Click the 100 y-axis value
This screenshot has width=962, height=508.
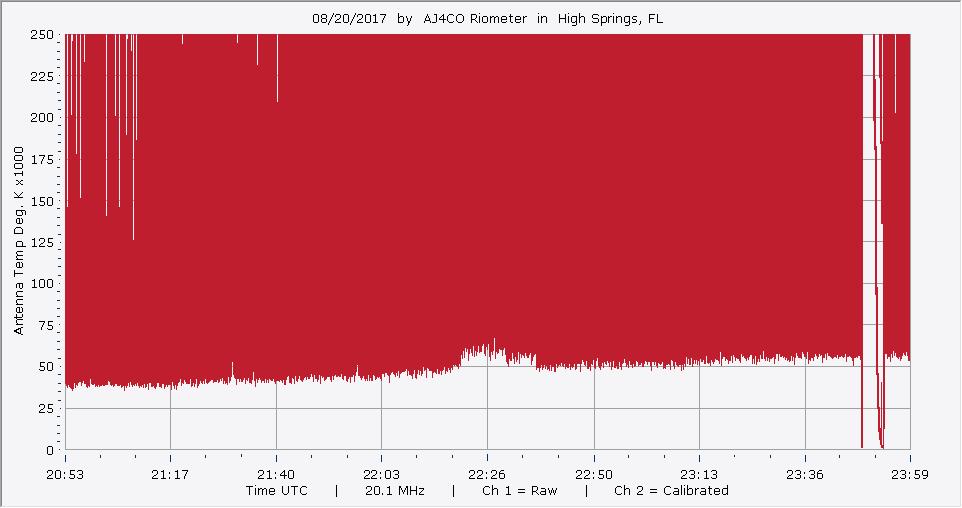[42, 284]
